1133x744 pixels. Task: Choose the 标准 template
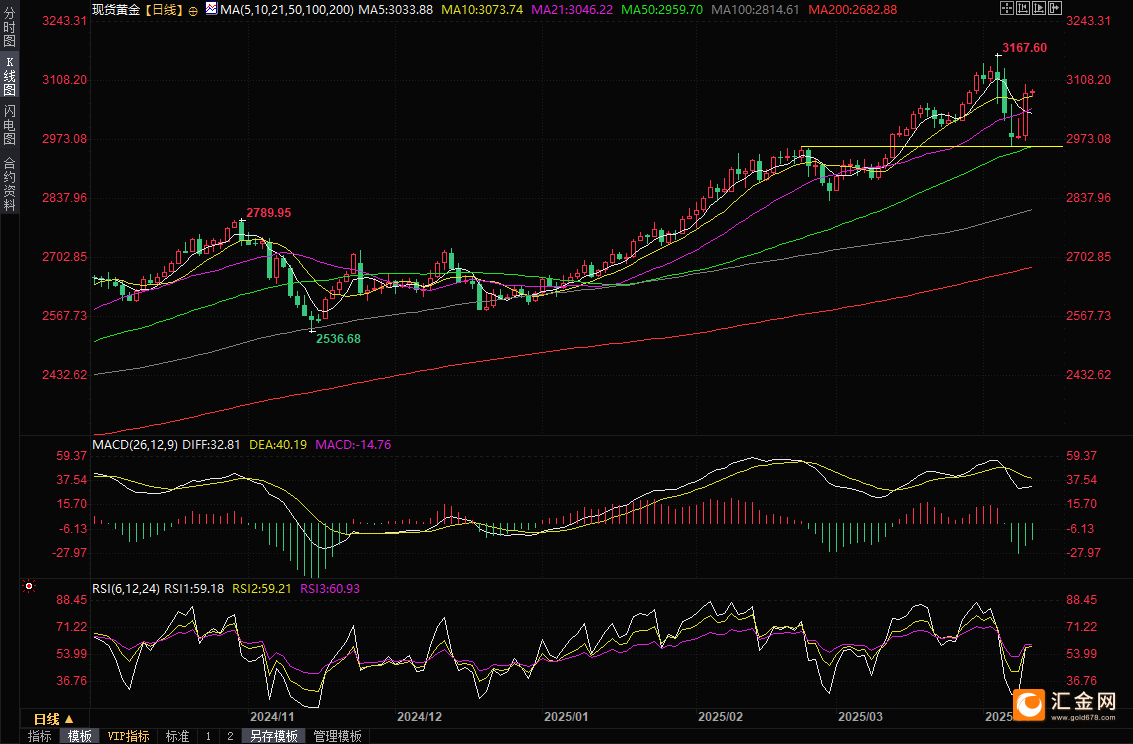pyautogui.click(x=177, y=736)
